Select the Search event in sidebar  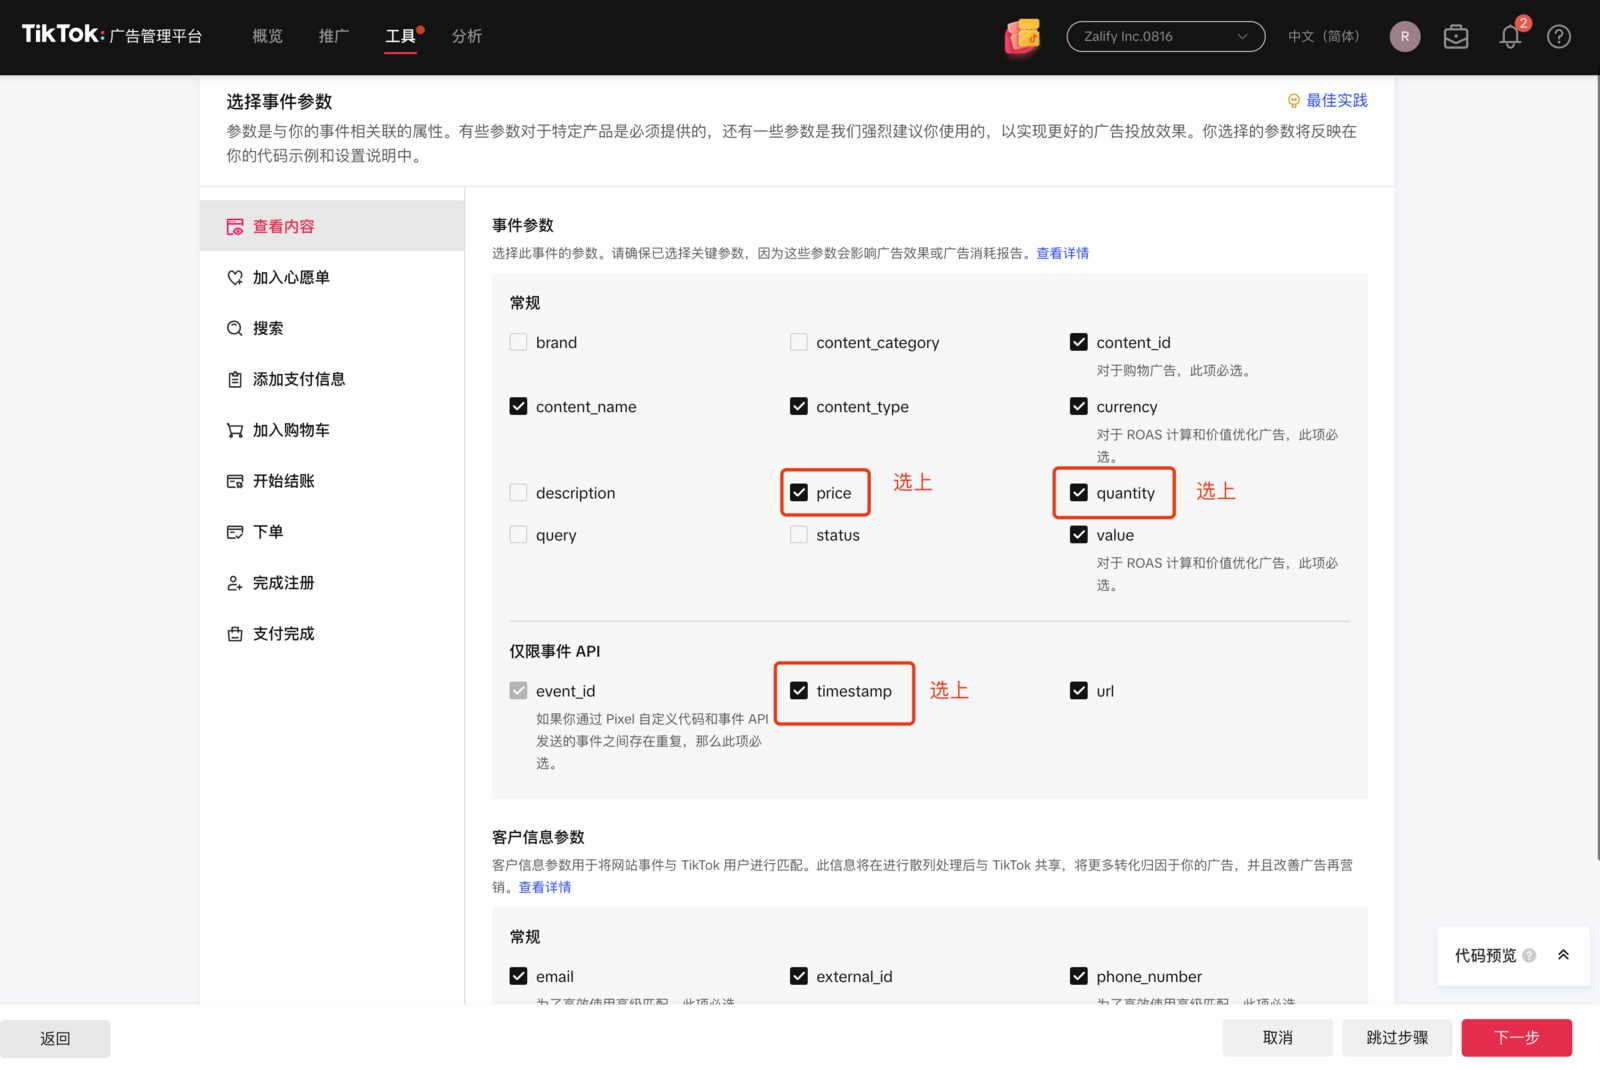coord(267,329)
